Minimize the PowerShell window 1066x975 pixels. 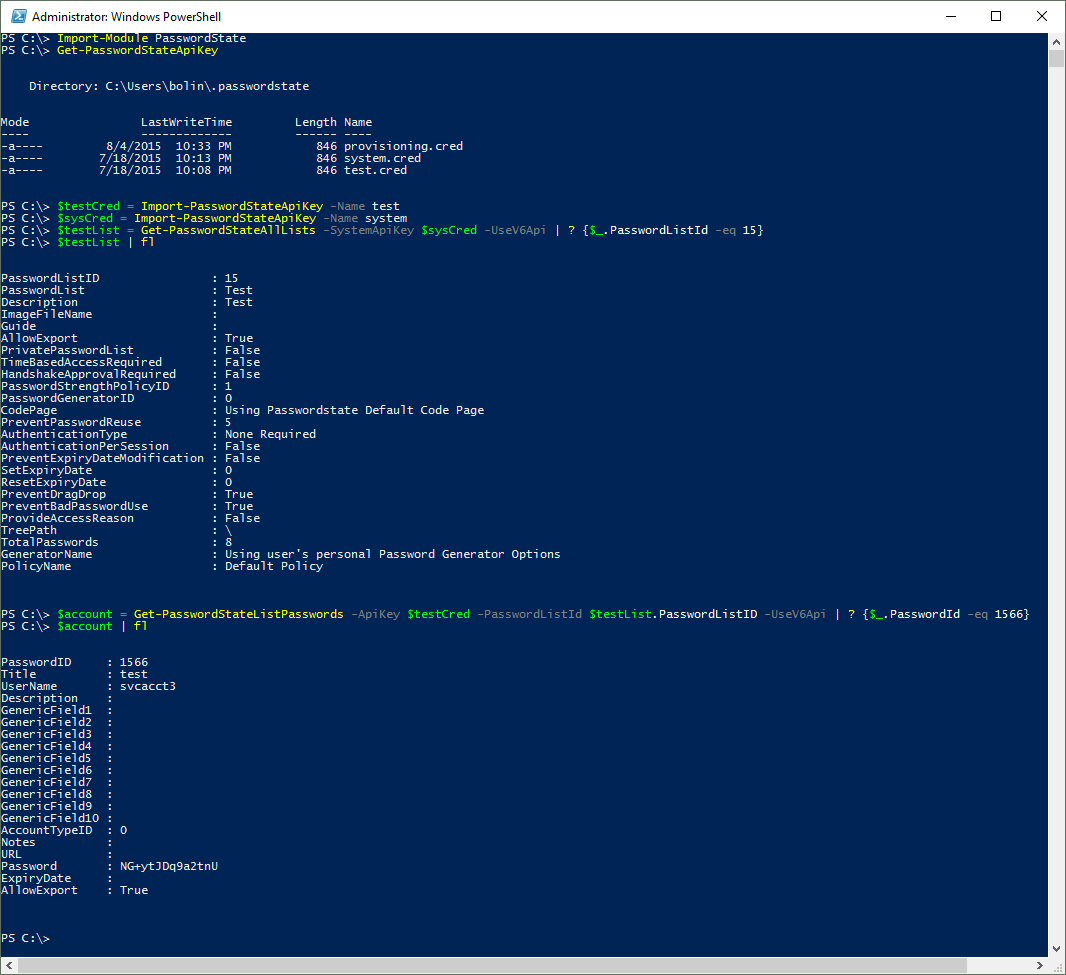(x=951, y=16)
